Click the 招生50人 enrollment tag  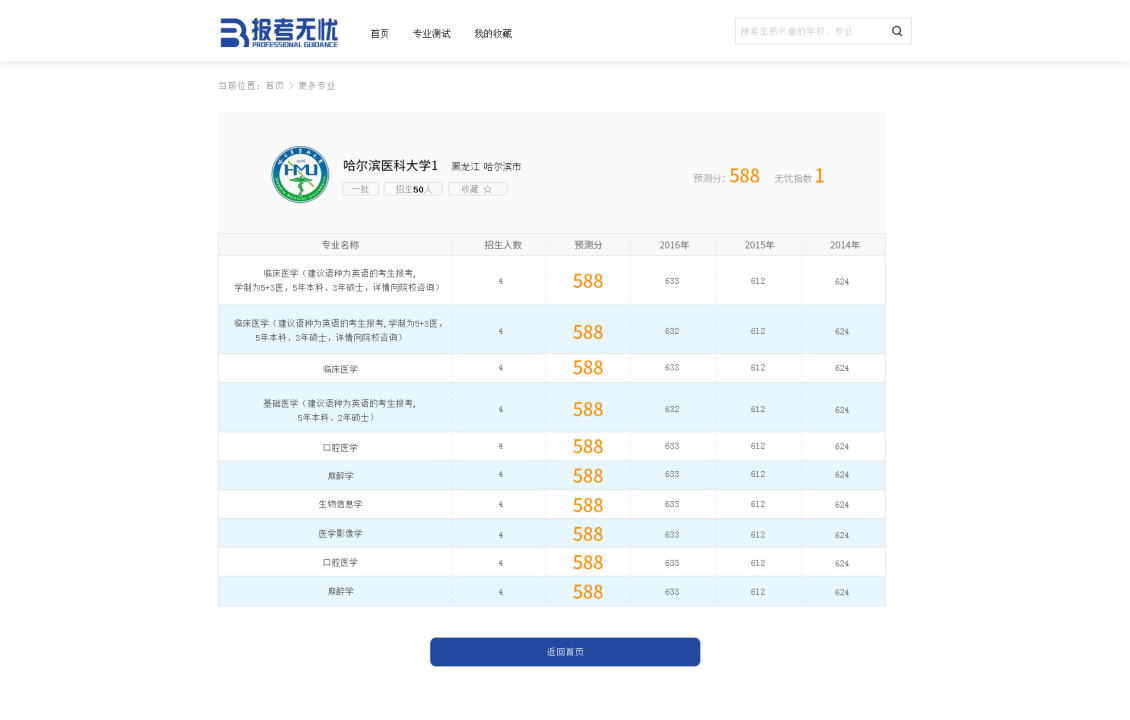coord(413,189)
